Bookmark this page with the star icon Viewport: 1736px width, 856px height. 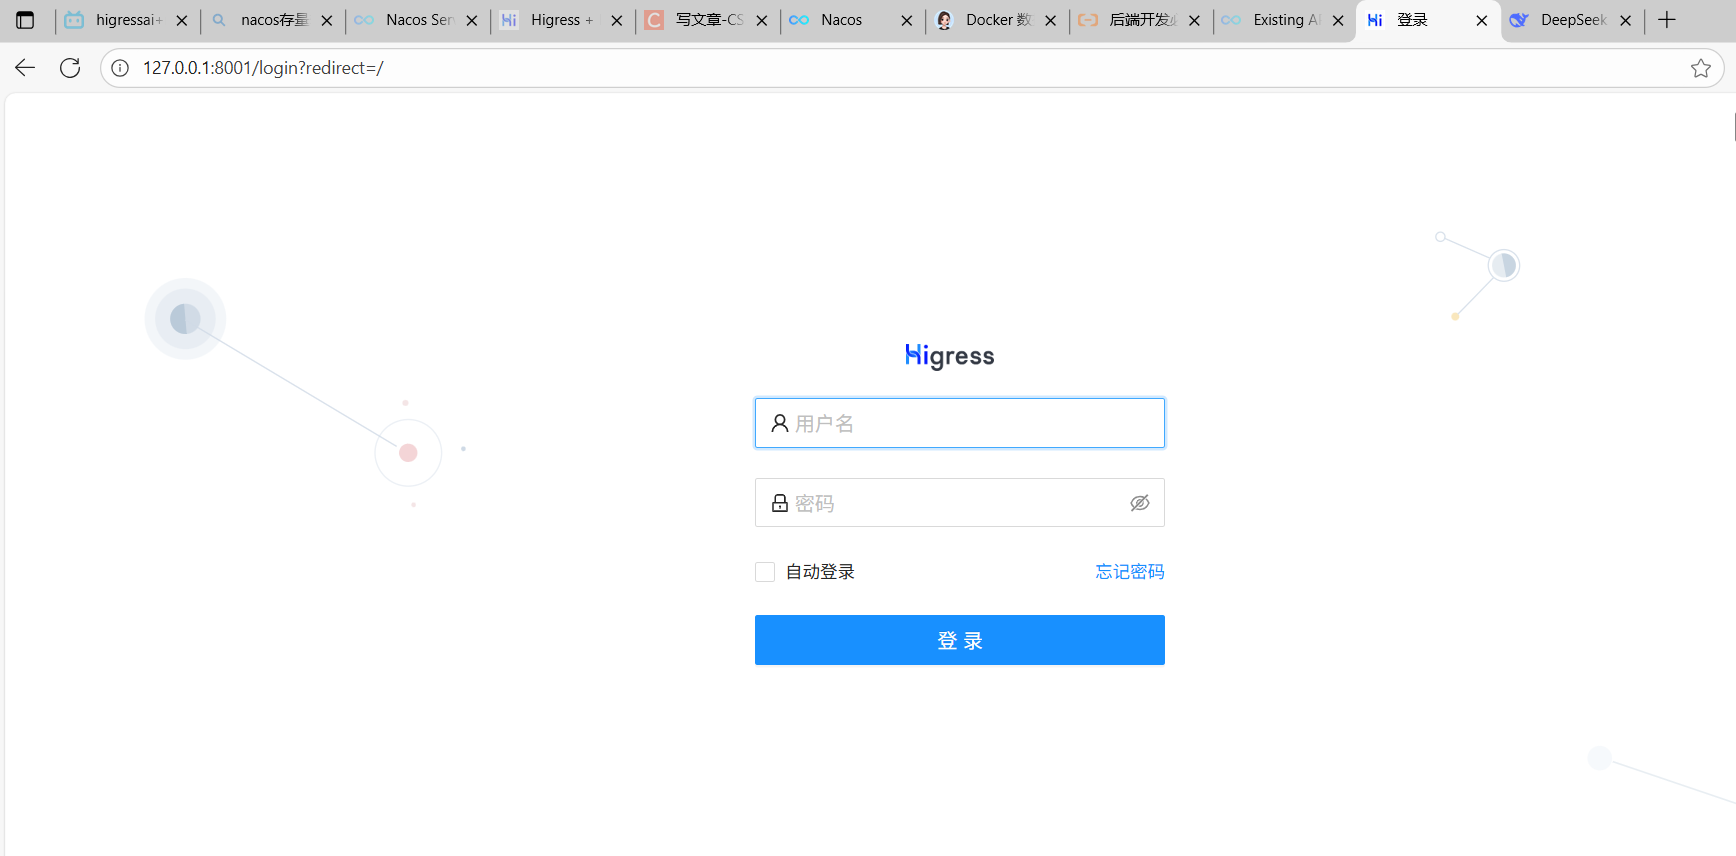click(1701, 68)
